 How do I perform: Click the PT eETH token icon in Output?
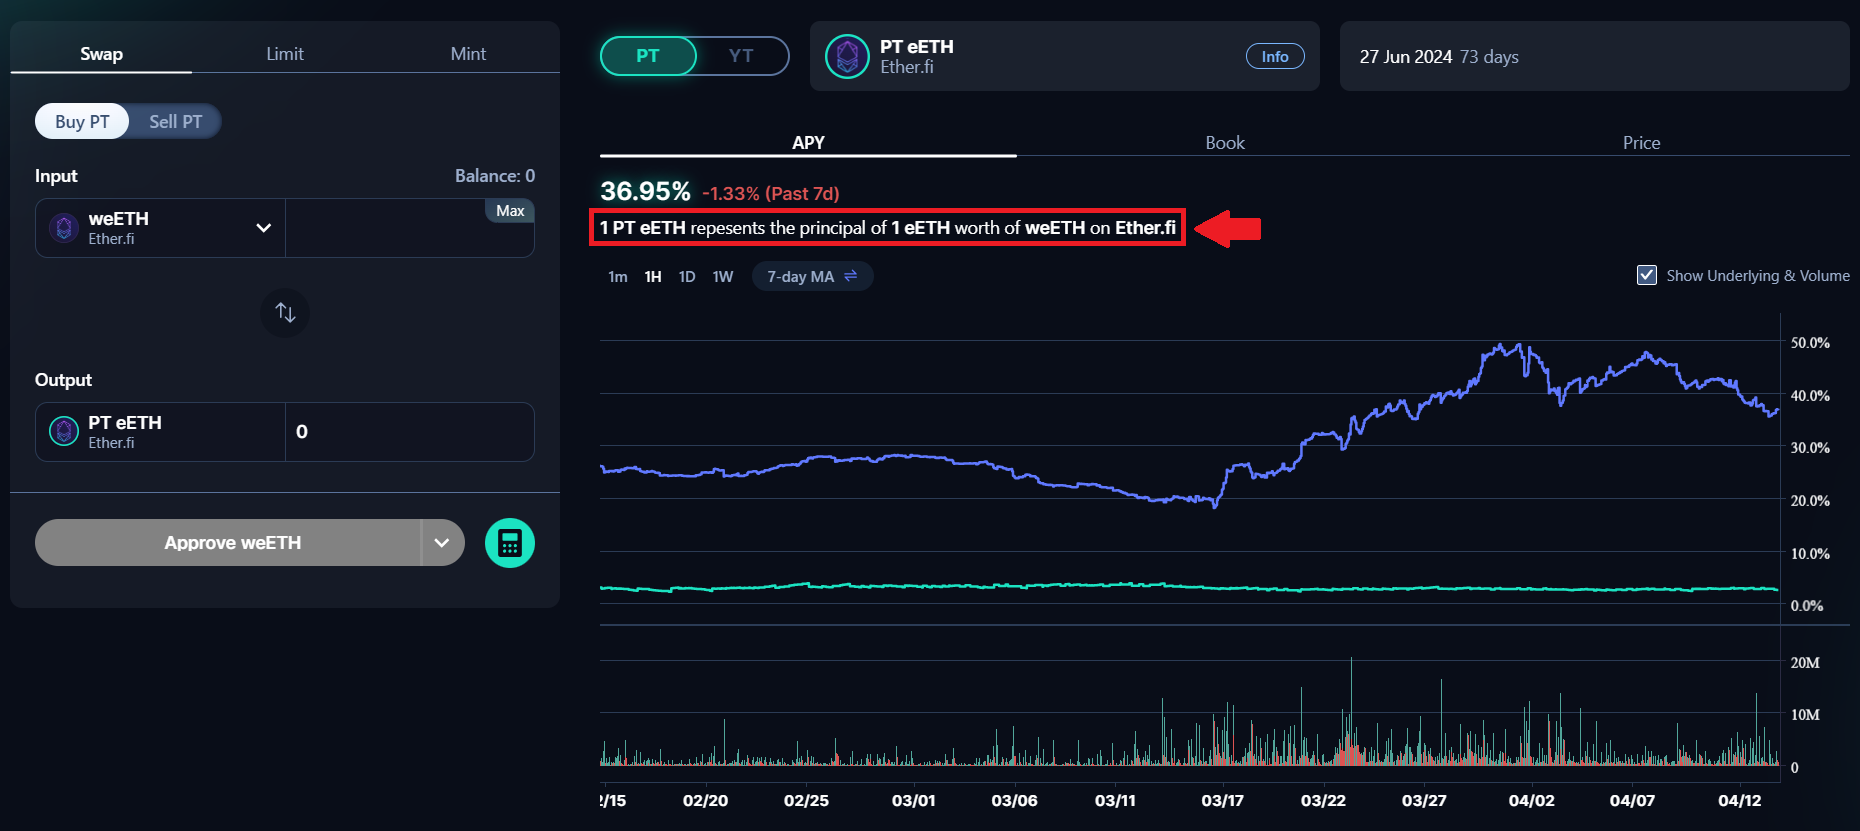64,432
